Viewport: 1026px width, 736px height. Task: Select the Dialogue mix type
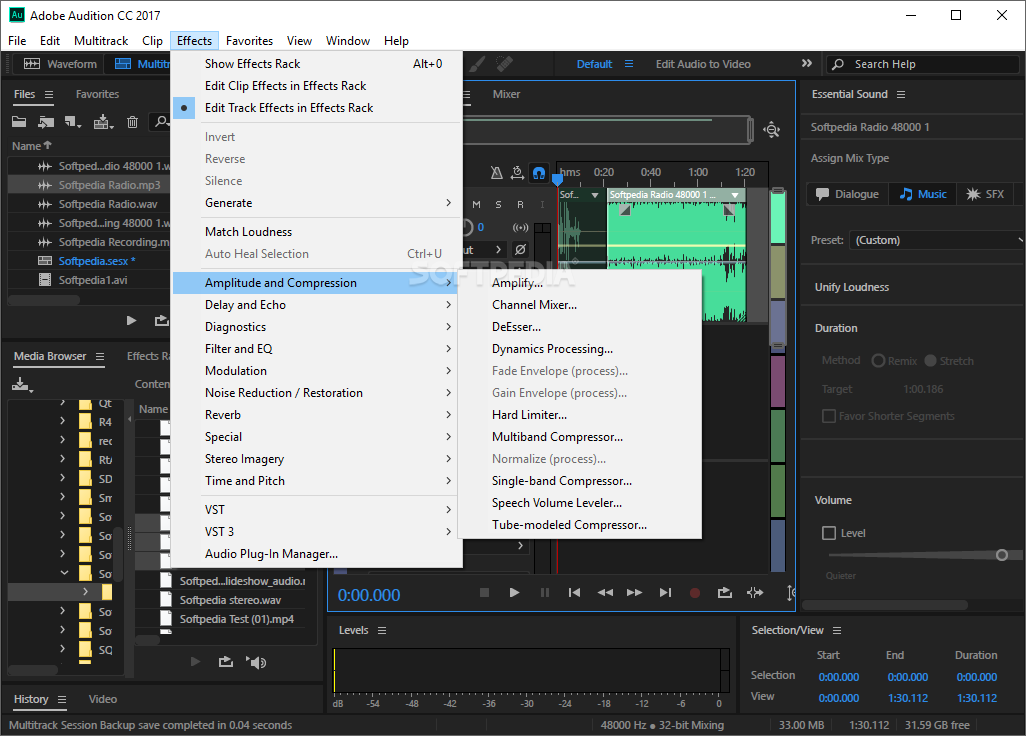tap(847, 194)
